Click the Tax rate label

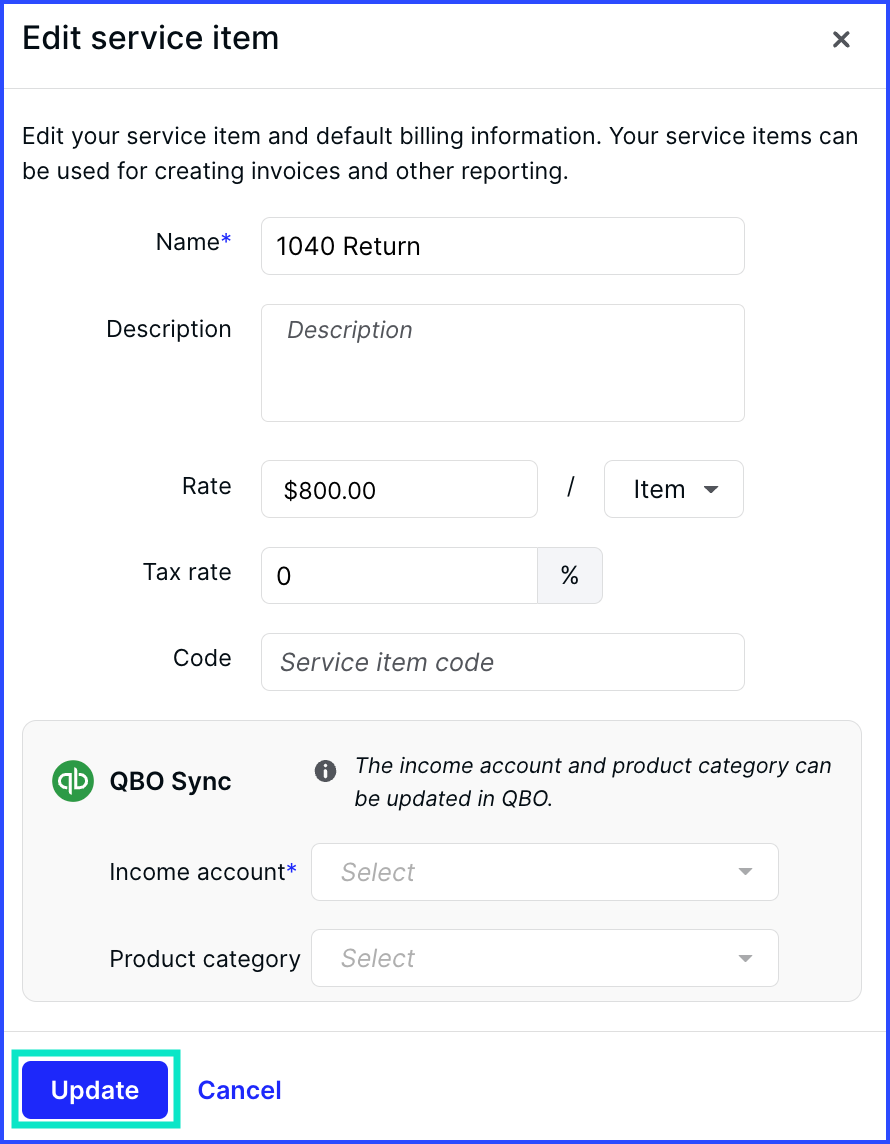click(x=187, y=572)
